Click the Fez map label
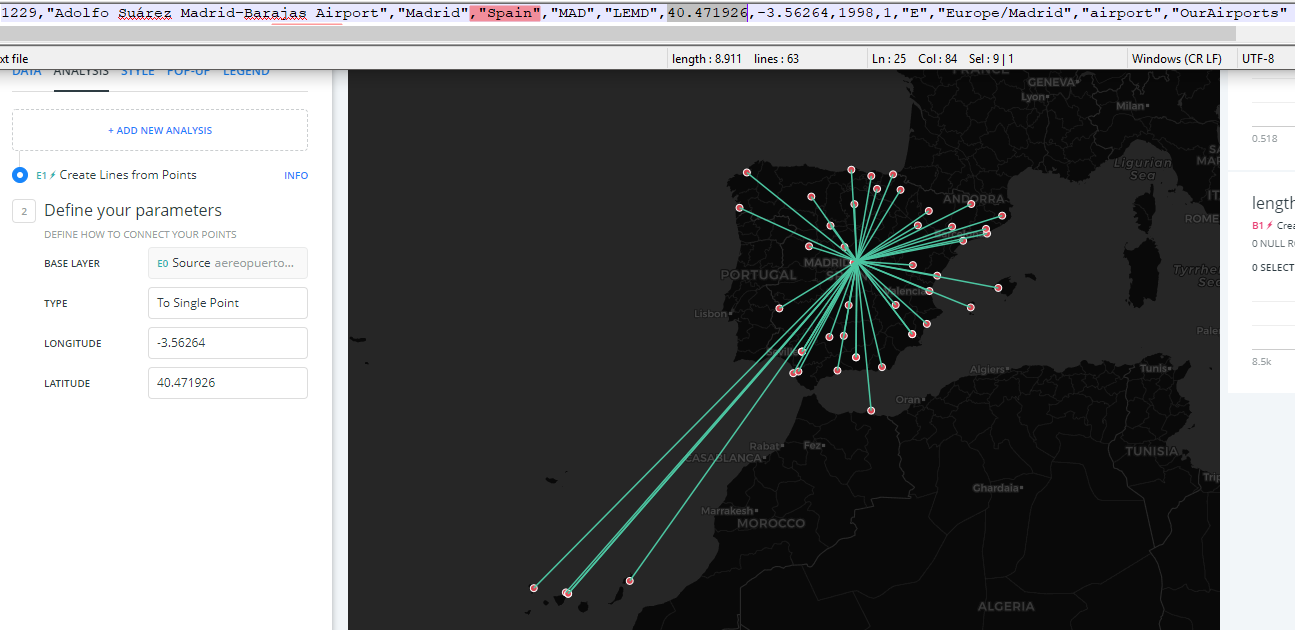1295x630 pixels. [813, 445]
